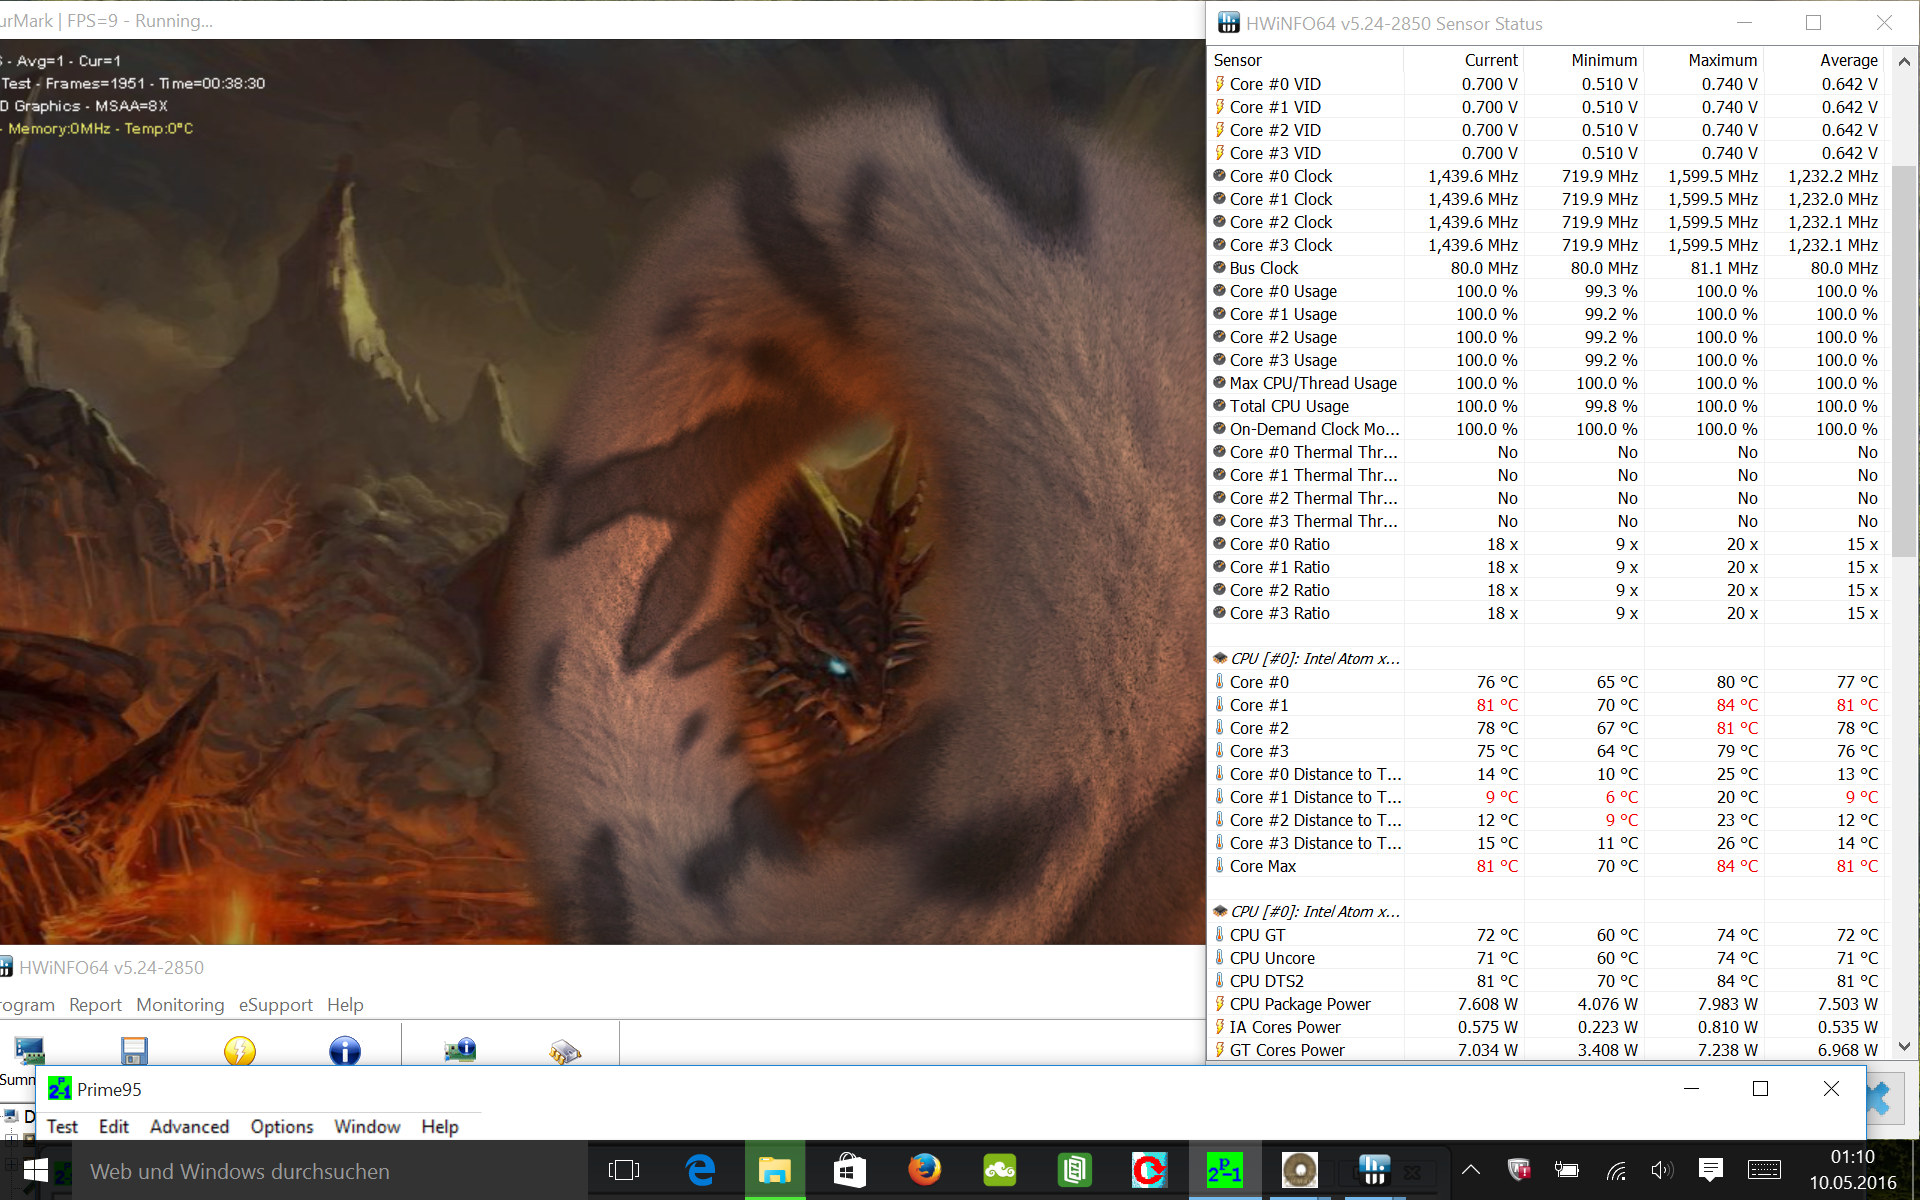Open Firefox from the taskbar

point(924,1170)
